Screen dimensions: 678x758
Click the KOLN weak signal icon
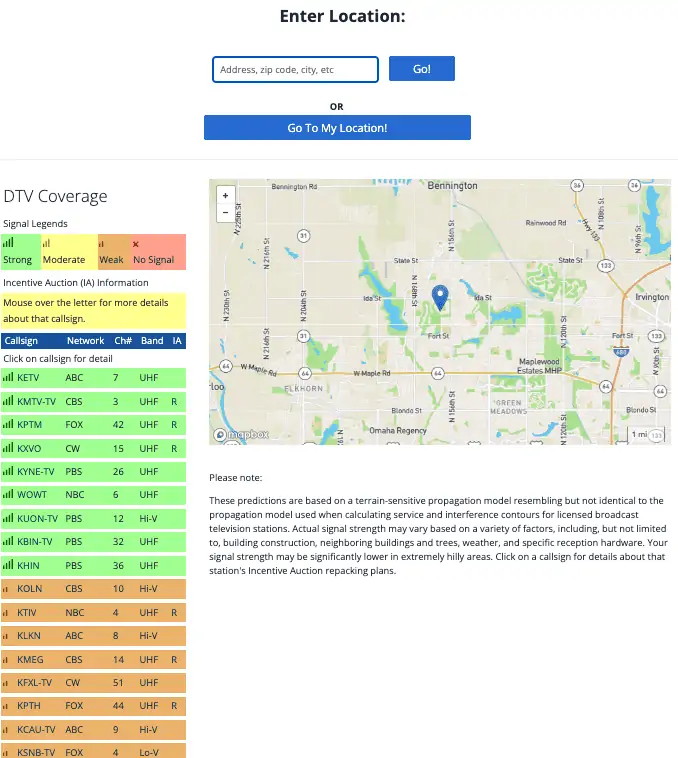pyautogui.click(x=8, y=589)
